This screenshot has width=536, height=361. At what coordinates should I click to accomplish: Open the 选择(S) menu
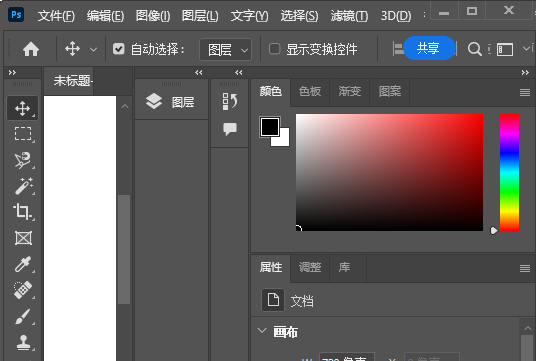click(299, 16)
